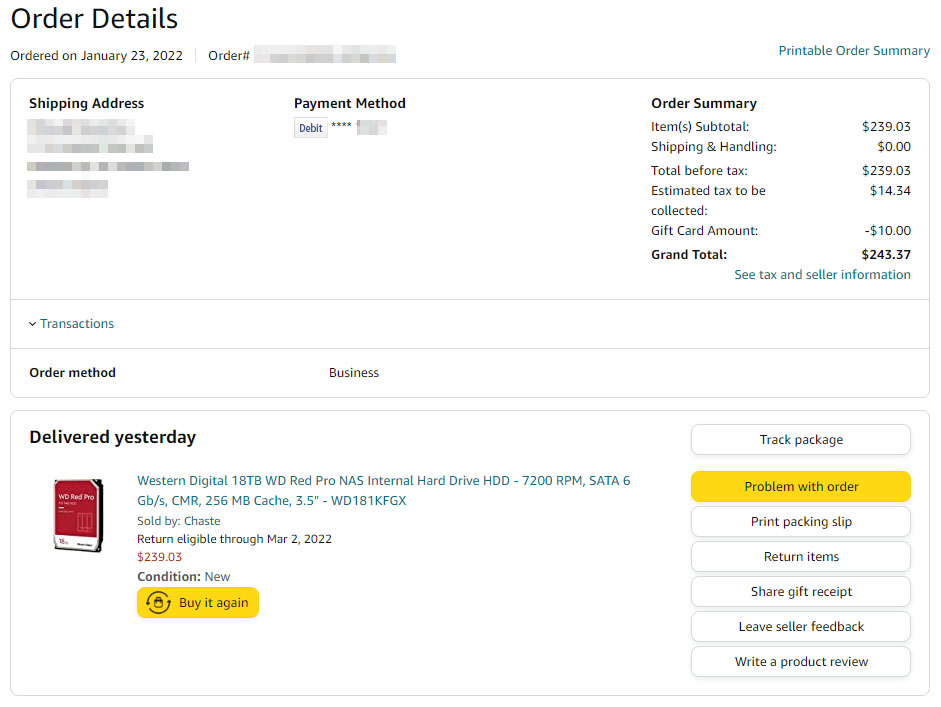
Task: Click Print packing slip button
Action: tap(801, 522)
